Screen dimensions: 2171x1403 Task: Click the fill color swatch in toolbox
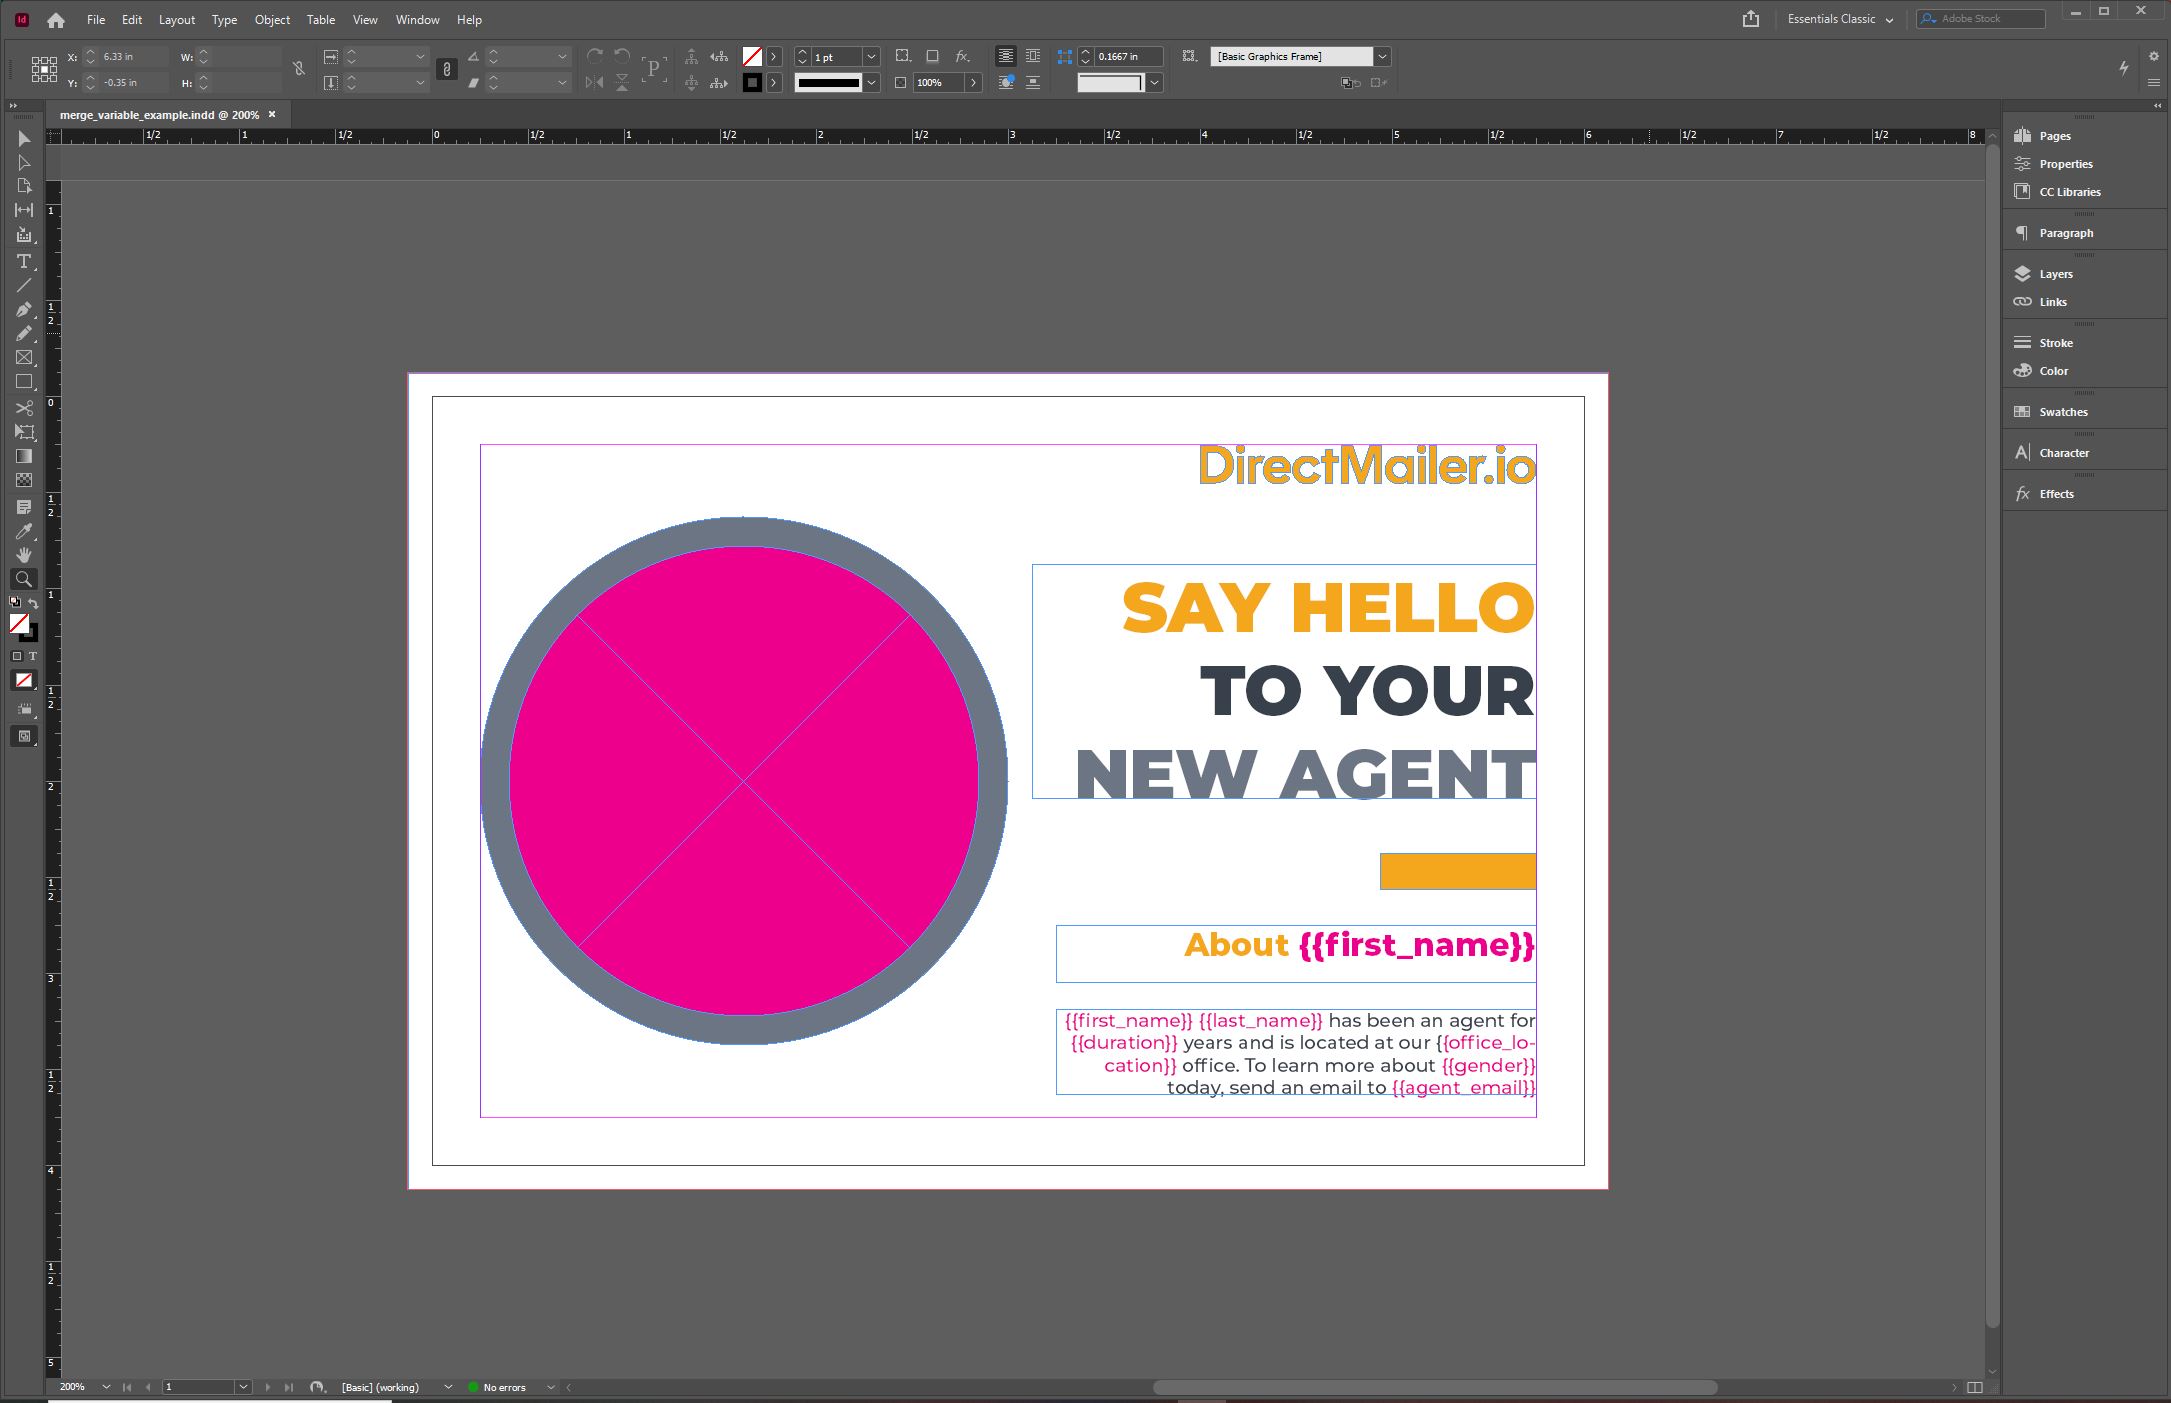pos(18,623)
